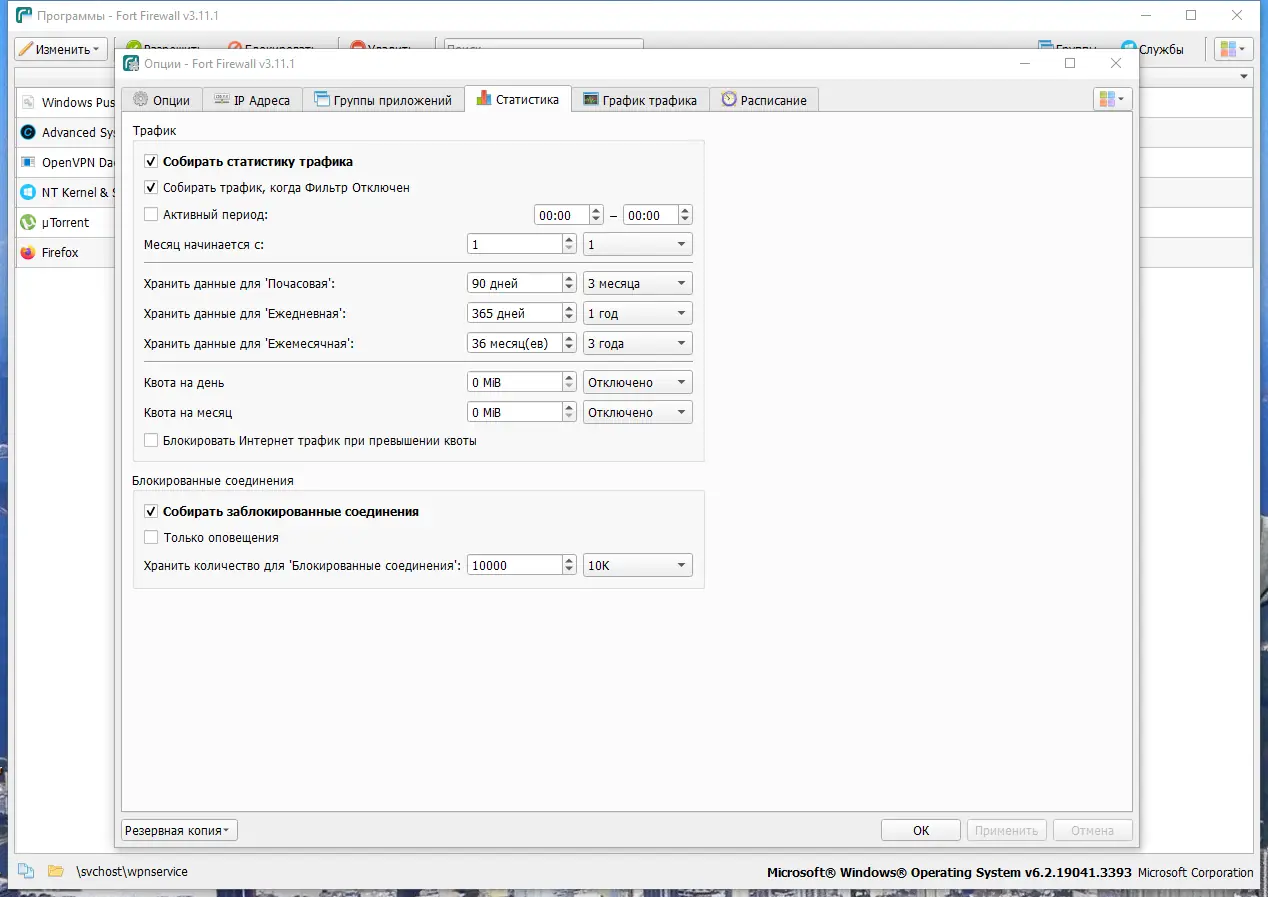Click the folder icon in the status bar

click(55, 871)
